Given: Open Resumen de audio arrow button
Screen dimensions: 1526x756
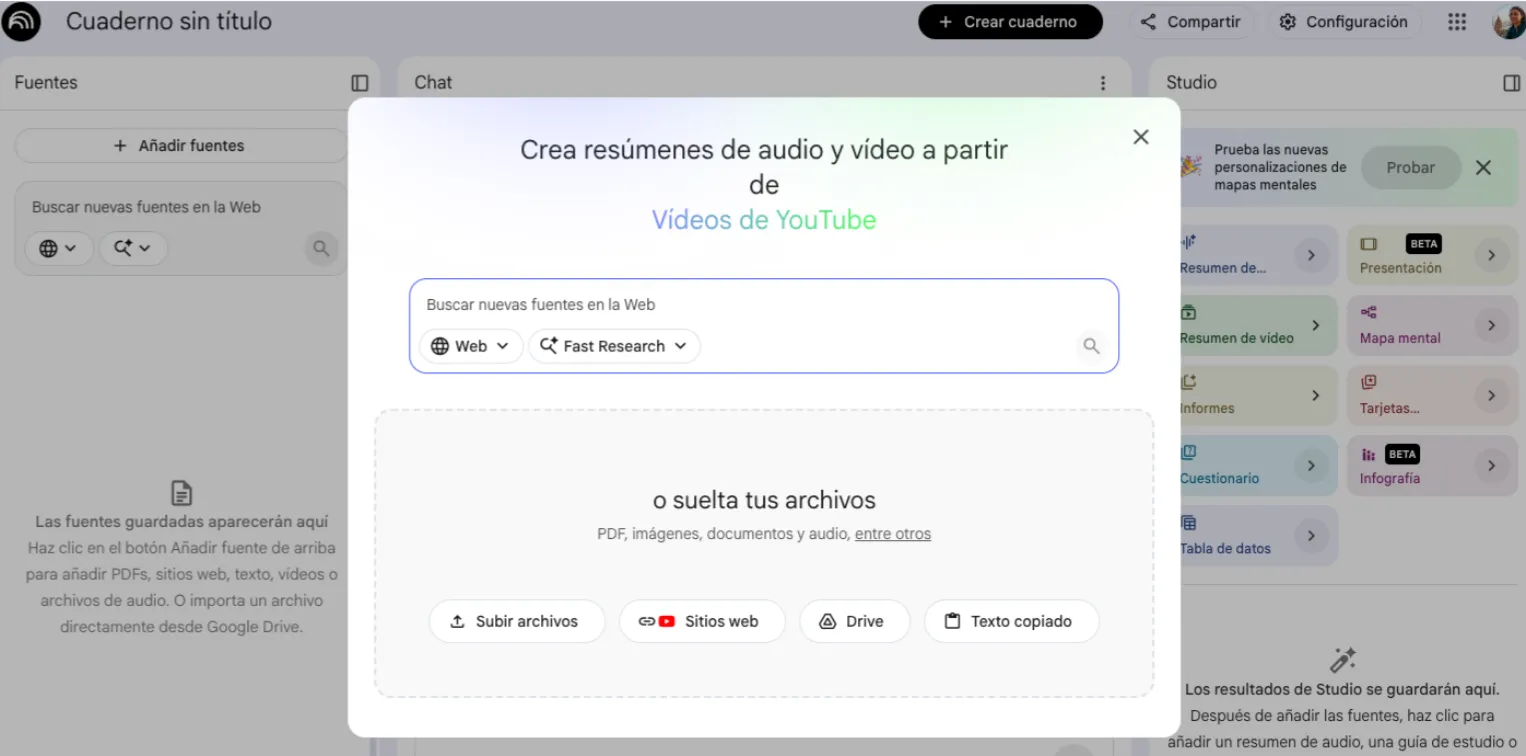Looking at the screenshot, I should (x=1311, y=256).
